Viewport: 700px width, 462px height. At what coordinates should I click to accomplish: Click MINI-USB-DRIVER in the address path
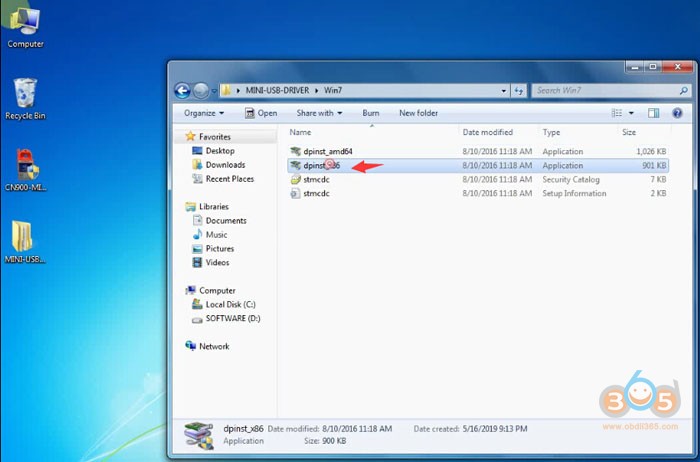click(277, 90)
